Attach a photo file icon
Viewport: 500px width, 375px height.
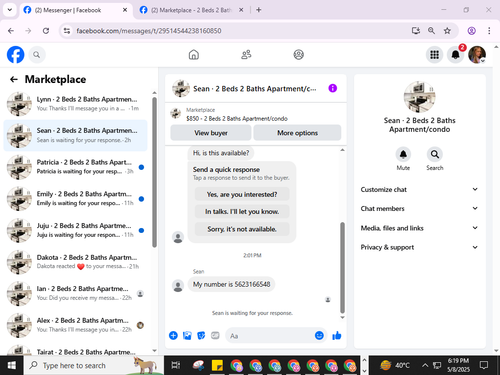click(x=187, y=335)
